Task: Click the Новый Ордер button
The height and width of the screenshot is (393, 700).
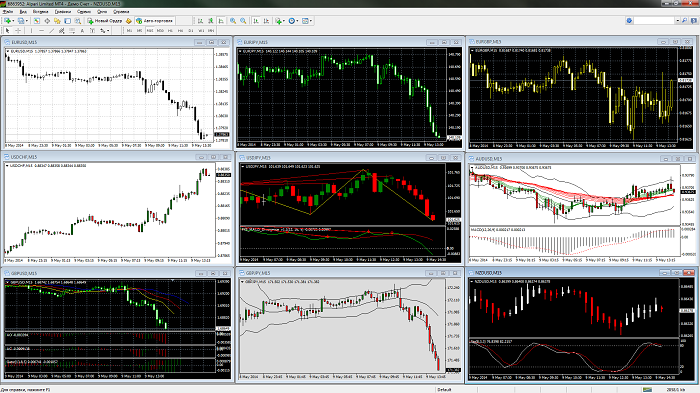Action: [104, 21]
